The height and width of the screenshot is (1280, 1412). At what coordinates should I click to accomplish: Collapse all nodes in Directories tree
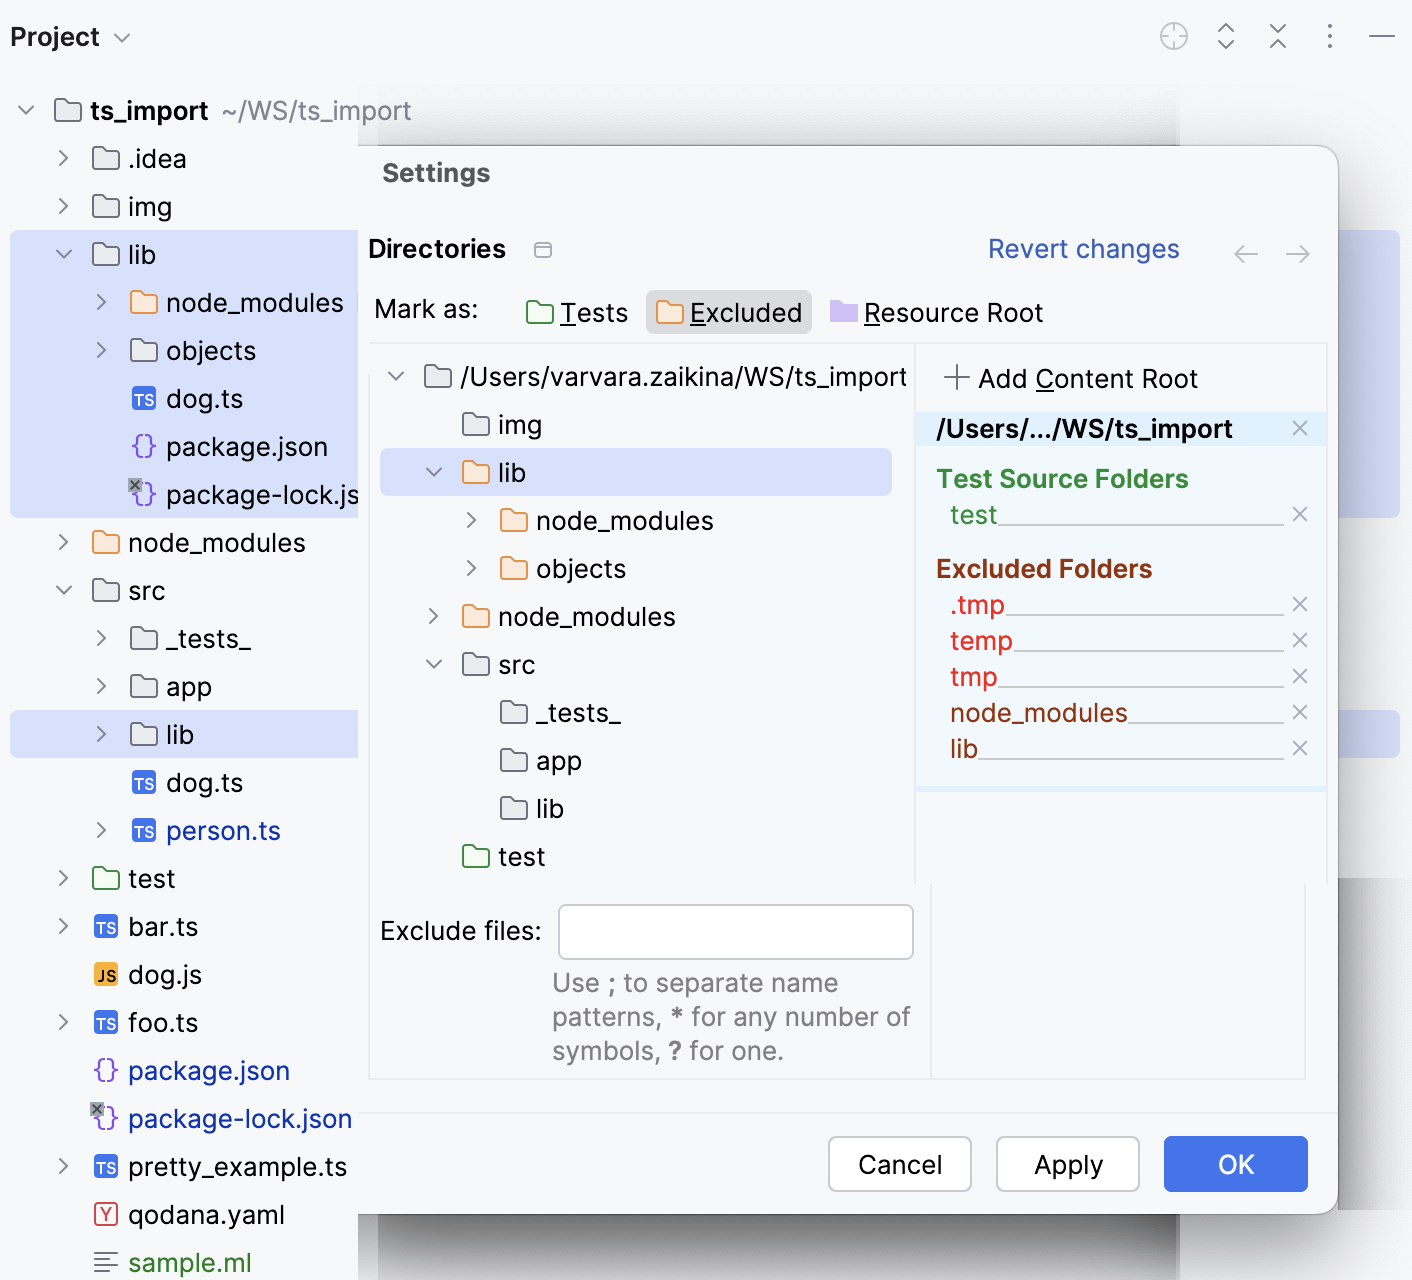[543, 250]
